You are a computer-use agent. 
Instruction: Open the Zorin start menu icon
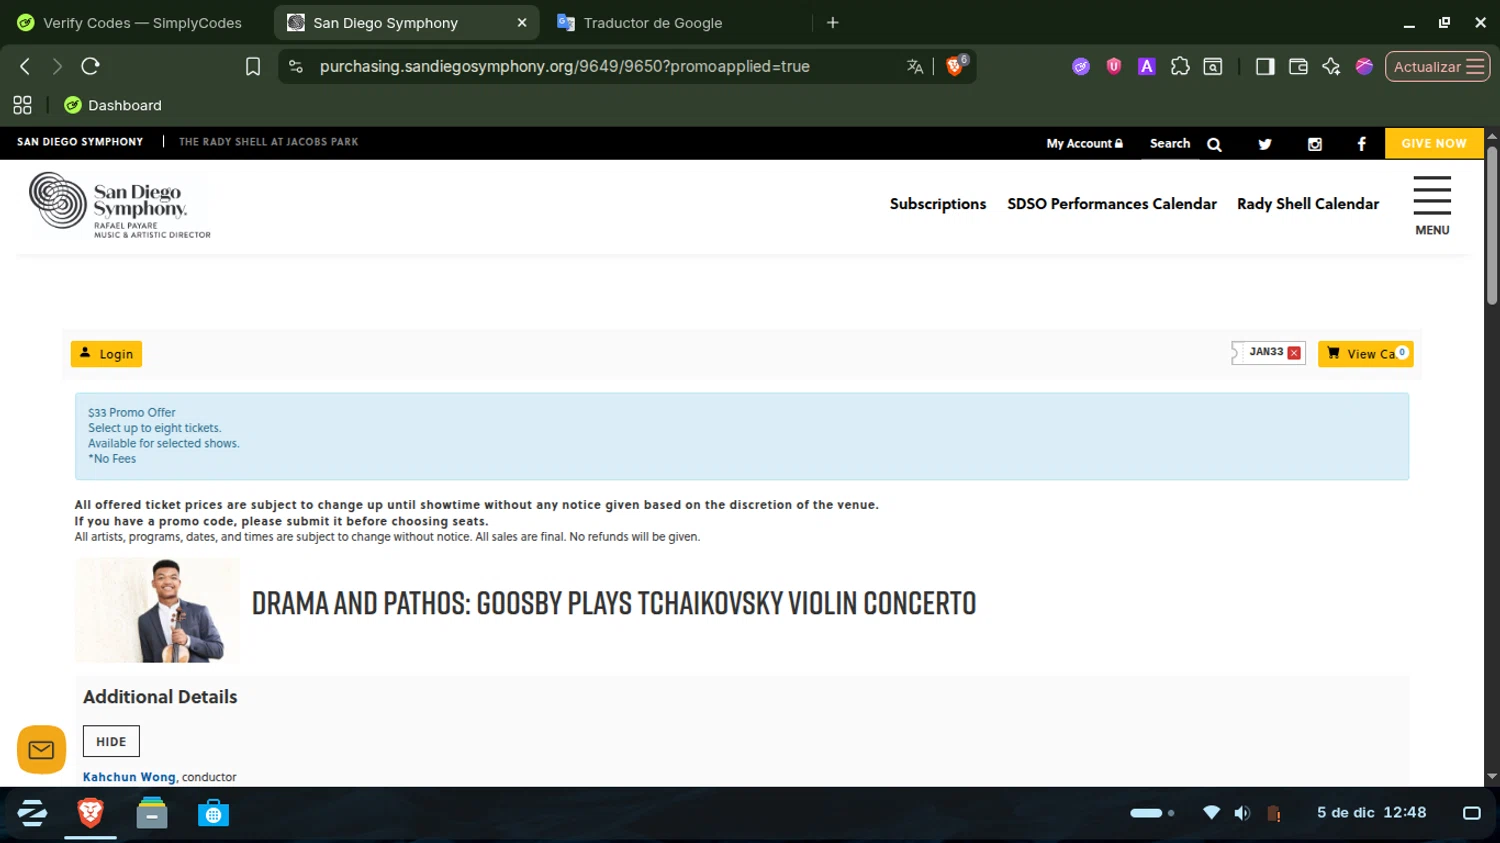32,813
